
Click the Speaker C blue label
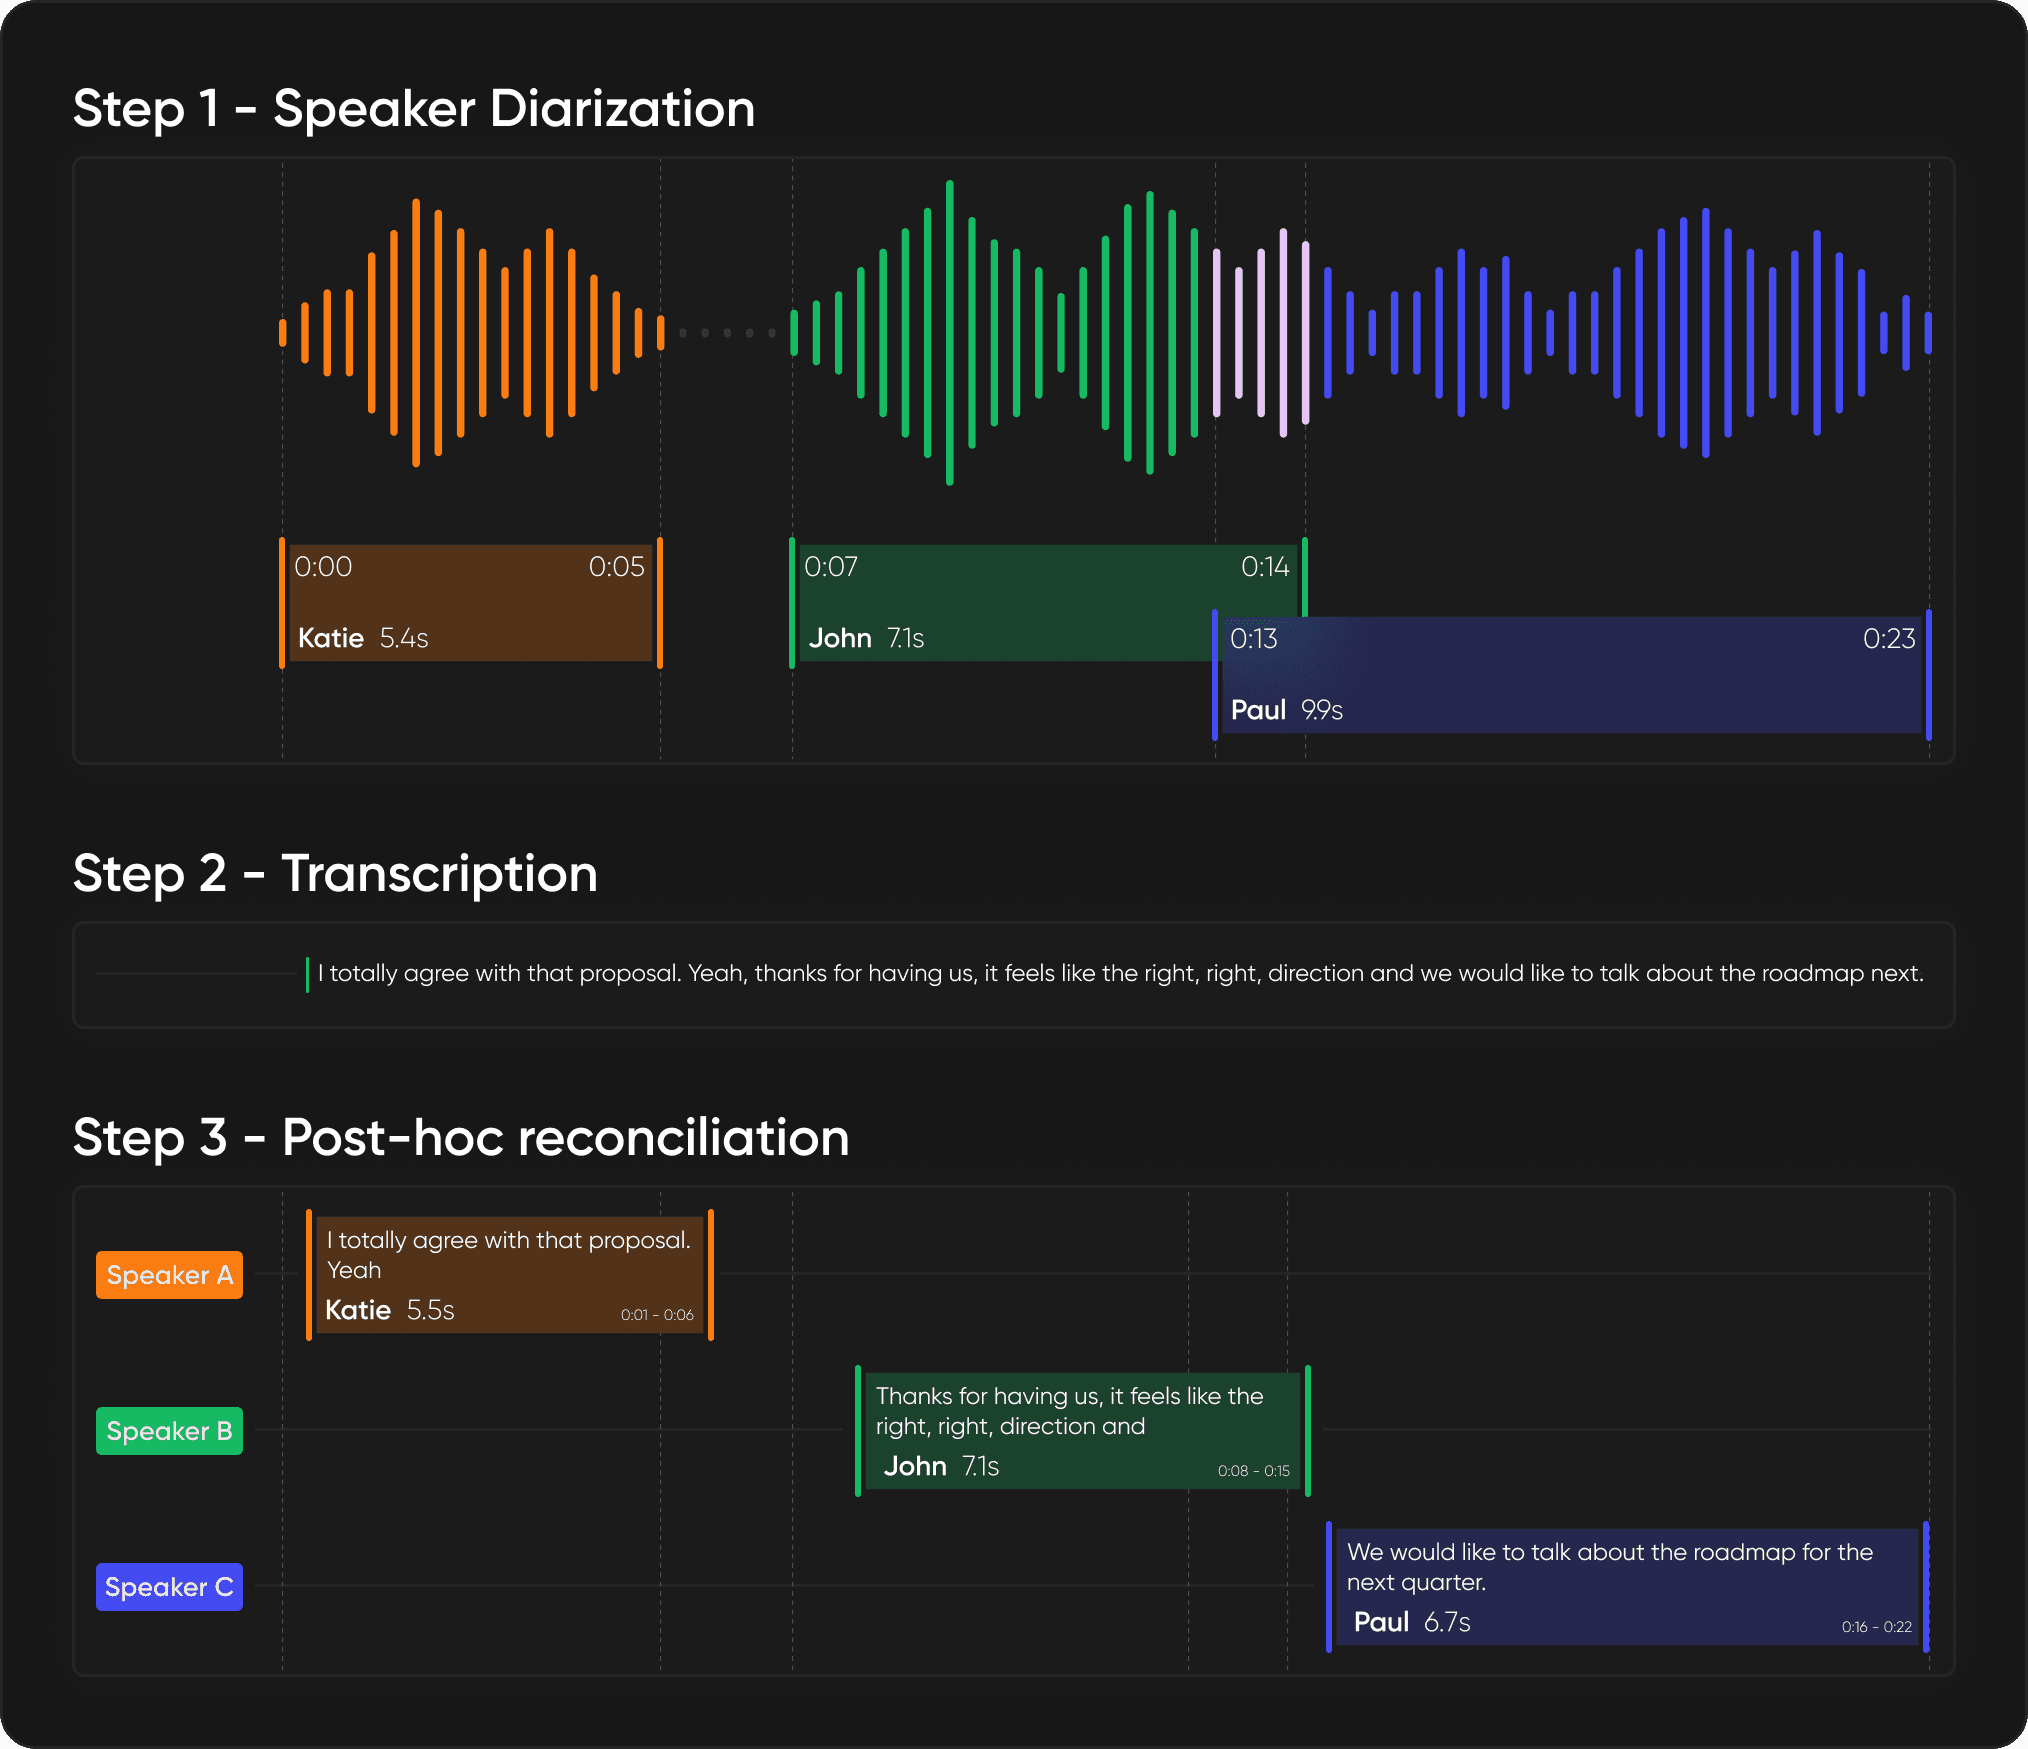click(x=169, y=1587)
